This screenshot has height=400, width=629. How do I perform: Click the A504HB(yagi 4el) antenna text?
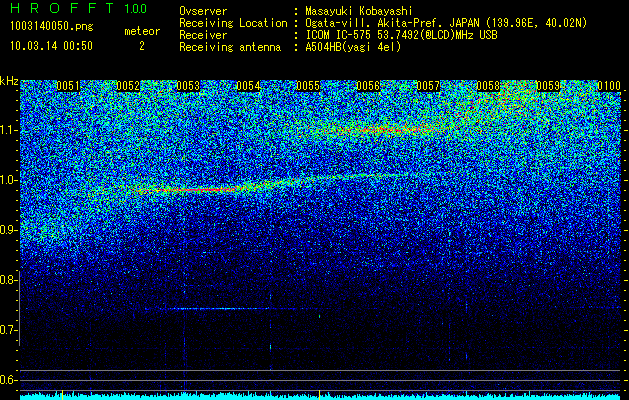353,47
